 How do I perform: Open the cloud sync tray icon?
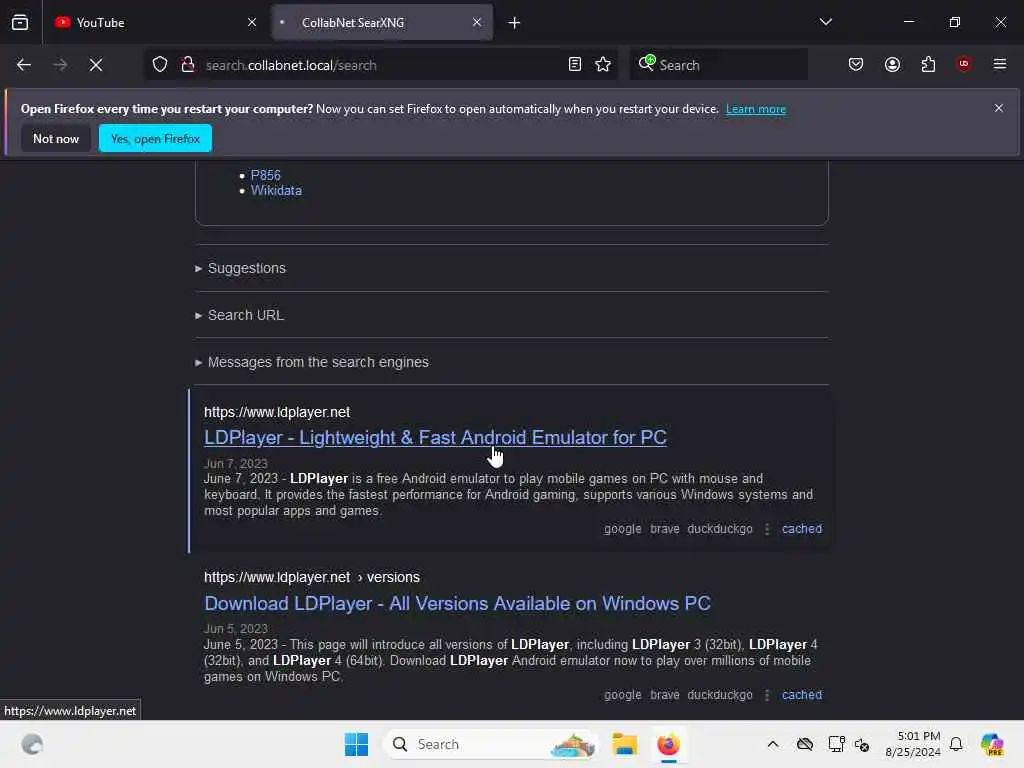point(805,744)
